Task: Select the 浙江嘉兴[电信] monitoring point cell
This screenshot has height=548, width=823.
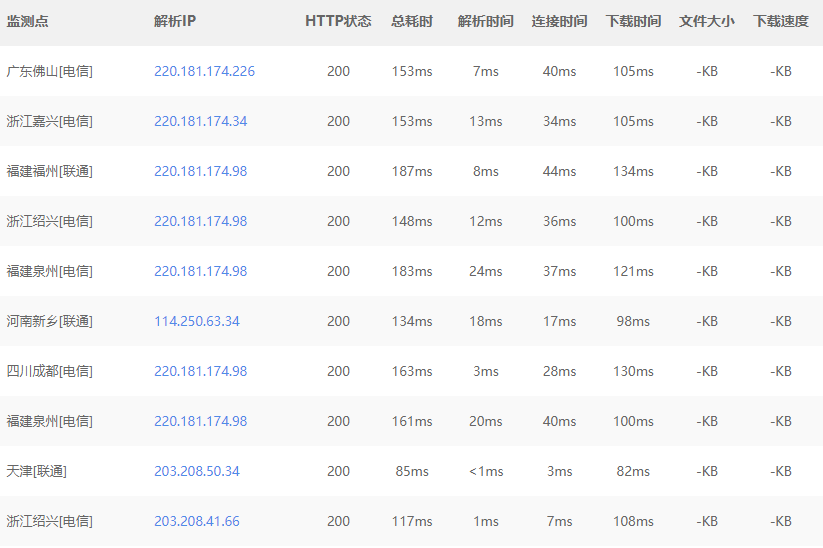Action: click(49, 121)
